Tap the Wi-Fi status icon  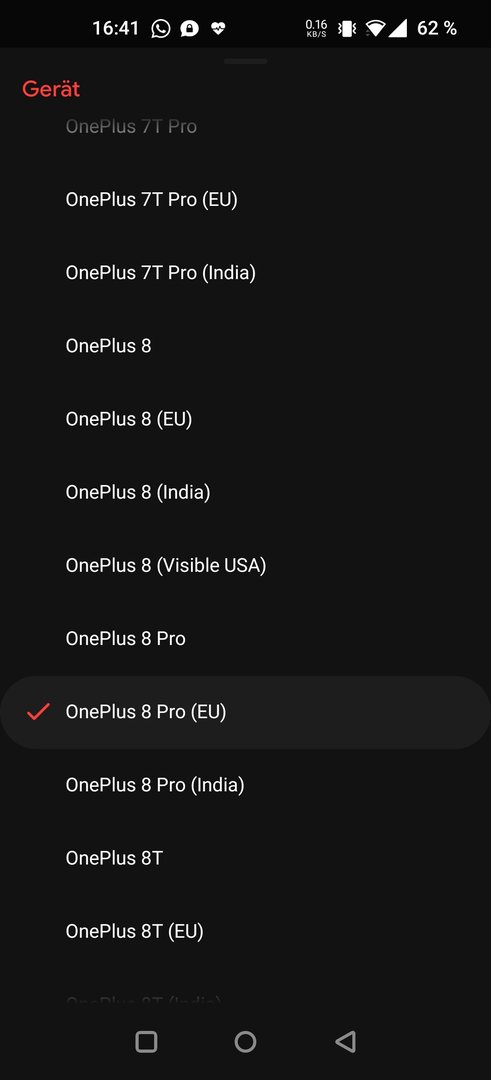375,28
